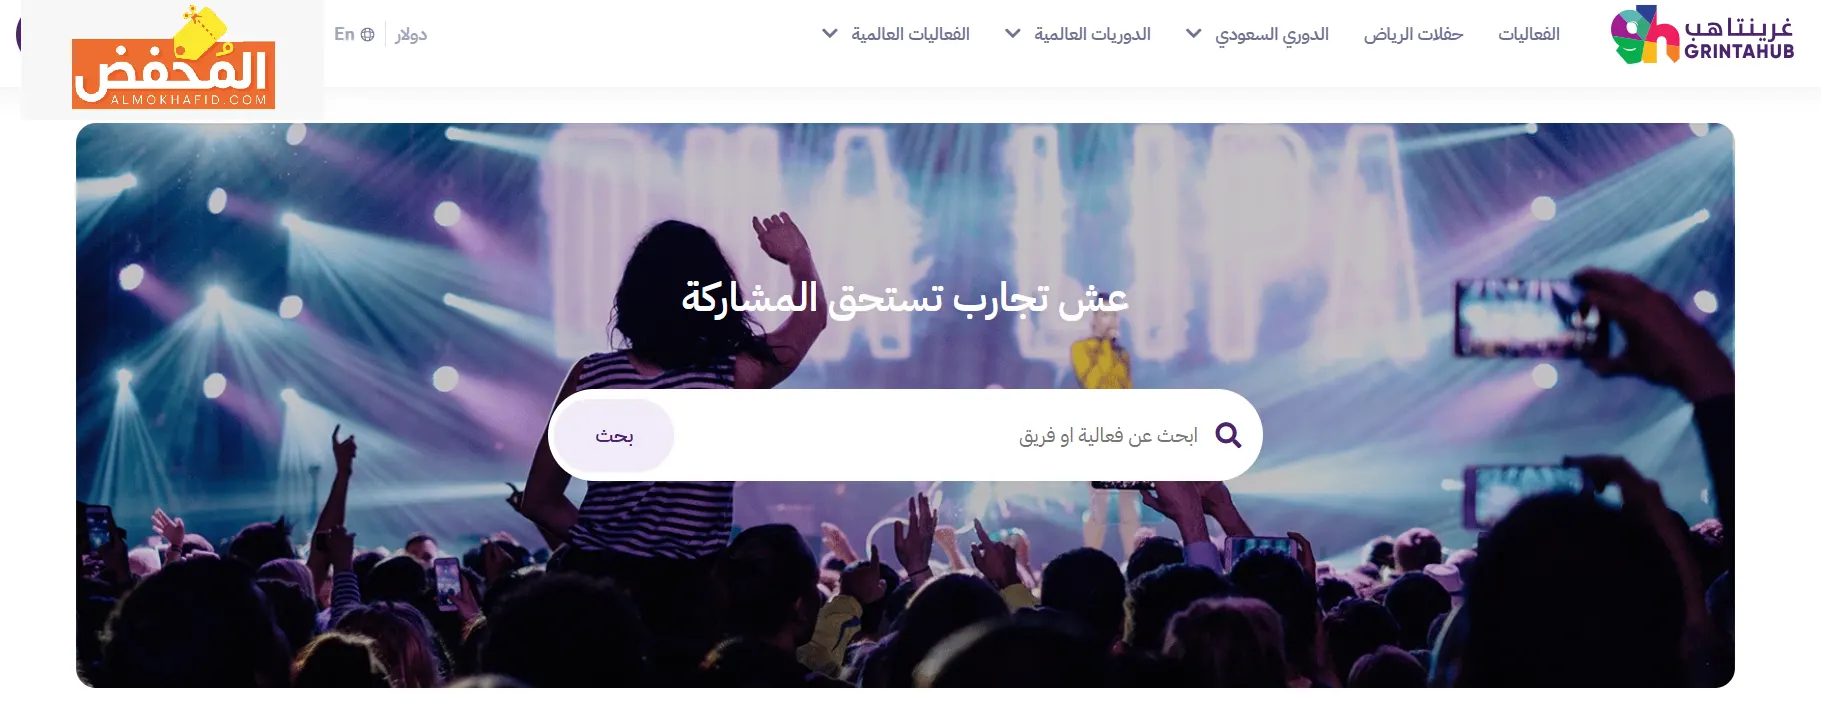Image resolution: width=1821 pixels, height=705 pixels.
Task: Expand الدوريات العالمية chevron arrow
Action: pos(1012,34)
